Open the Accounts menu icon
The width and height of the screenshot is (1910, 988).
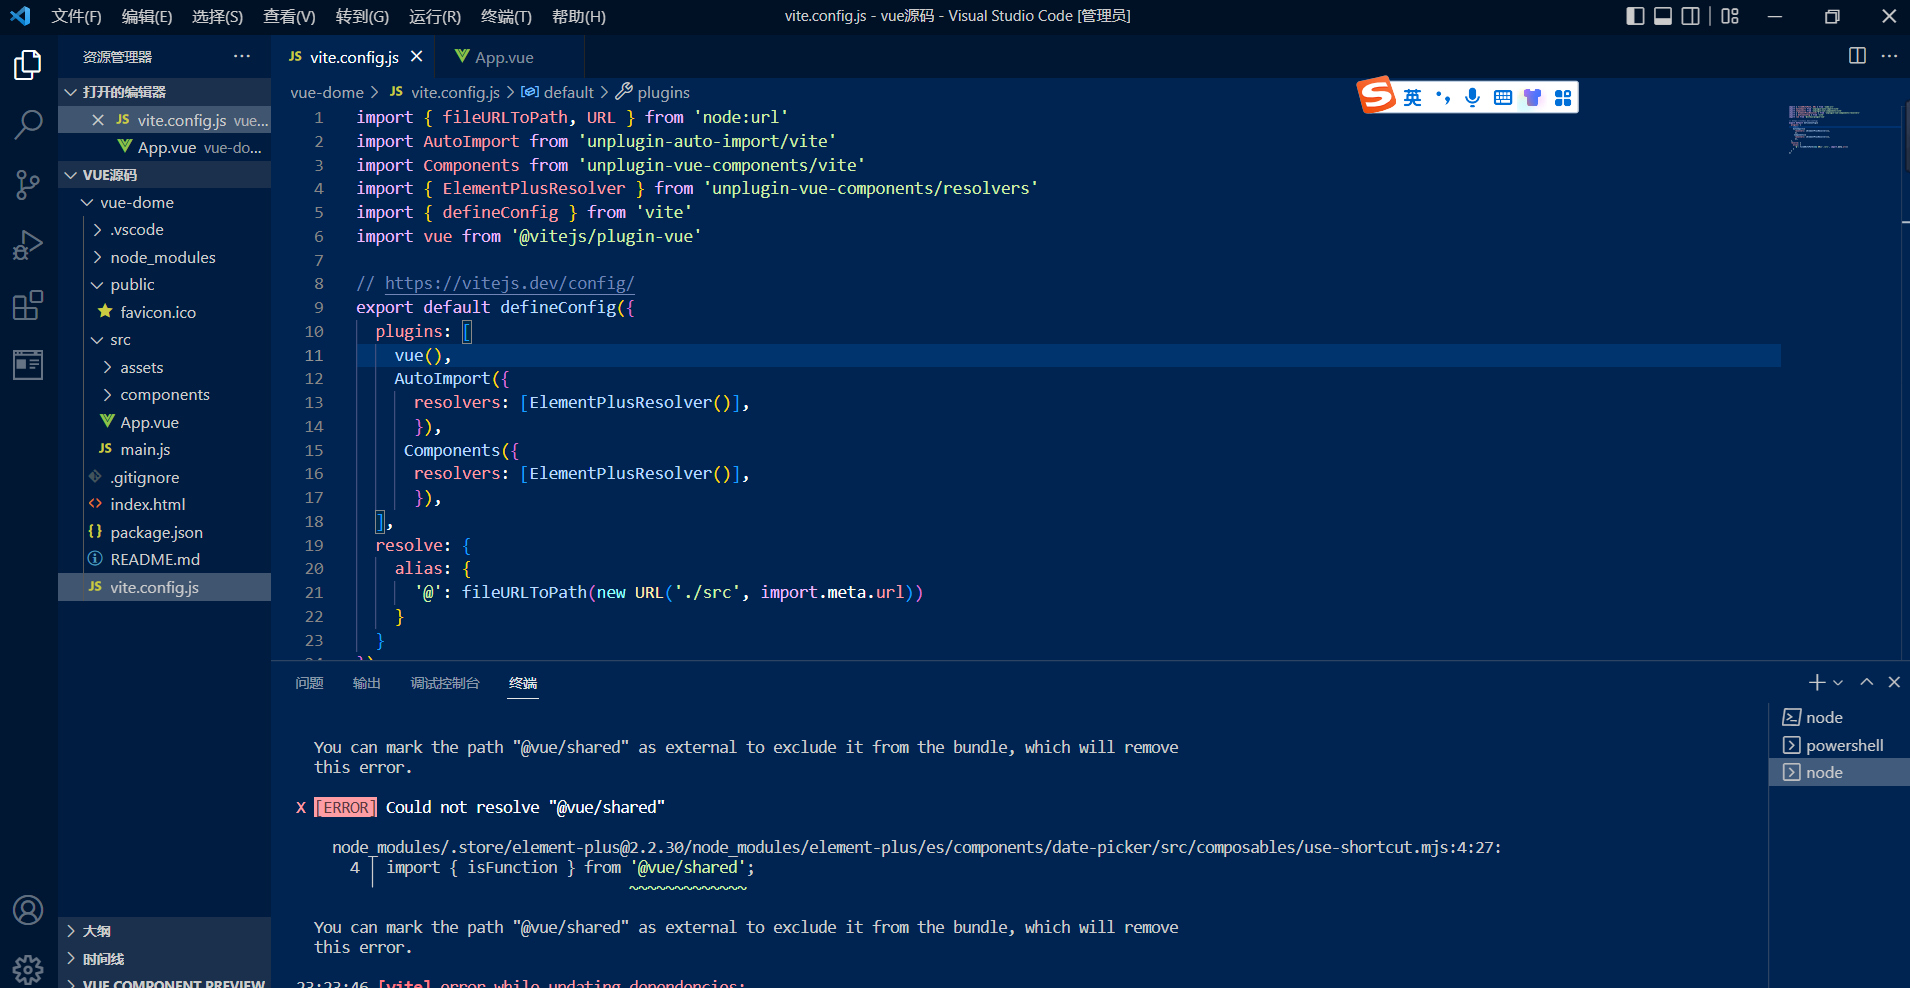(28, 910)
